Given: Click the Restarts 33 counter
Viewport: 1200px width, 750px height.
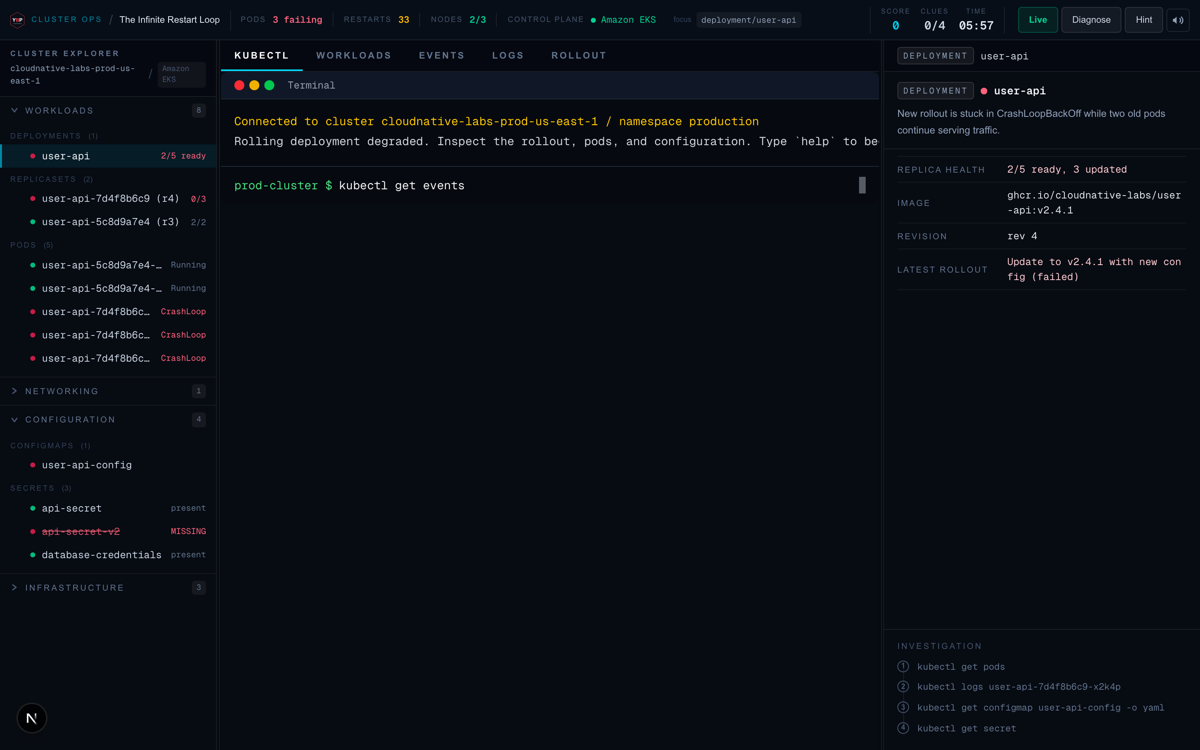Looking at the screenshot, I should point(376,20).
